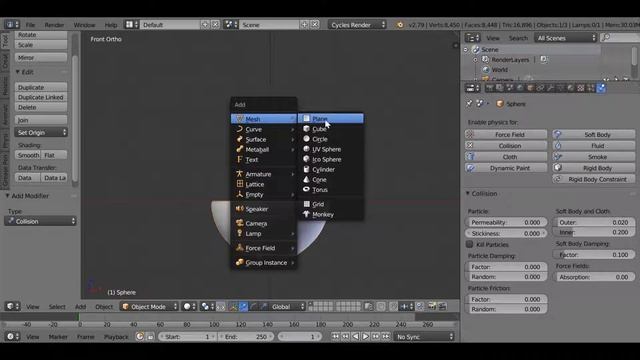
Task: Click the Join button
Action: click(41, 120)
